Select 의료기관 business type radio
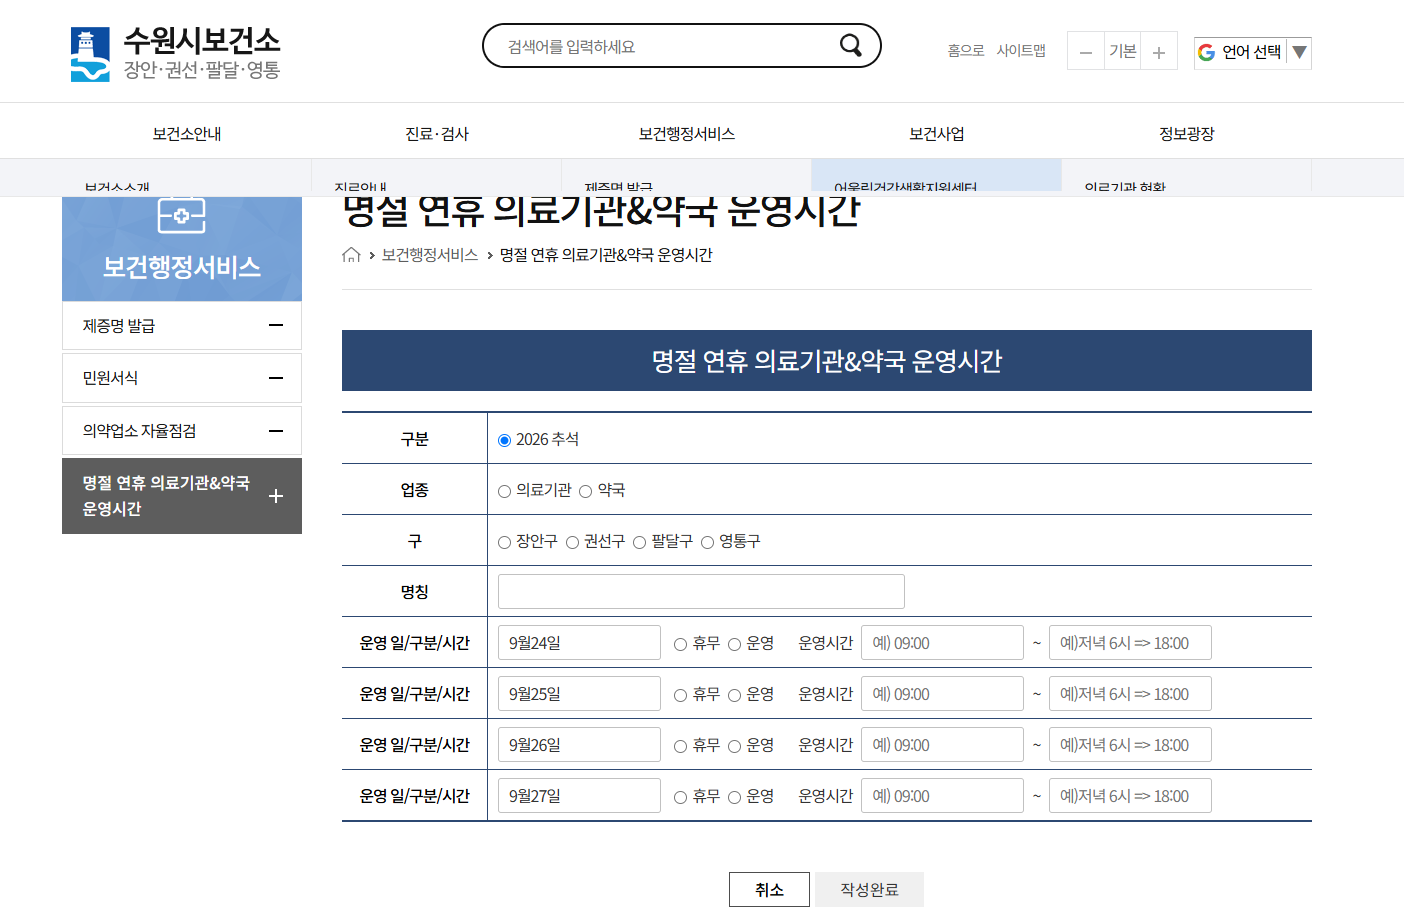This screenshot has height=917, width=1404. 505,491
